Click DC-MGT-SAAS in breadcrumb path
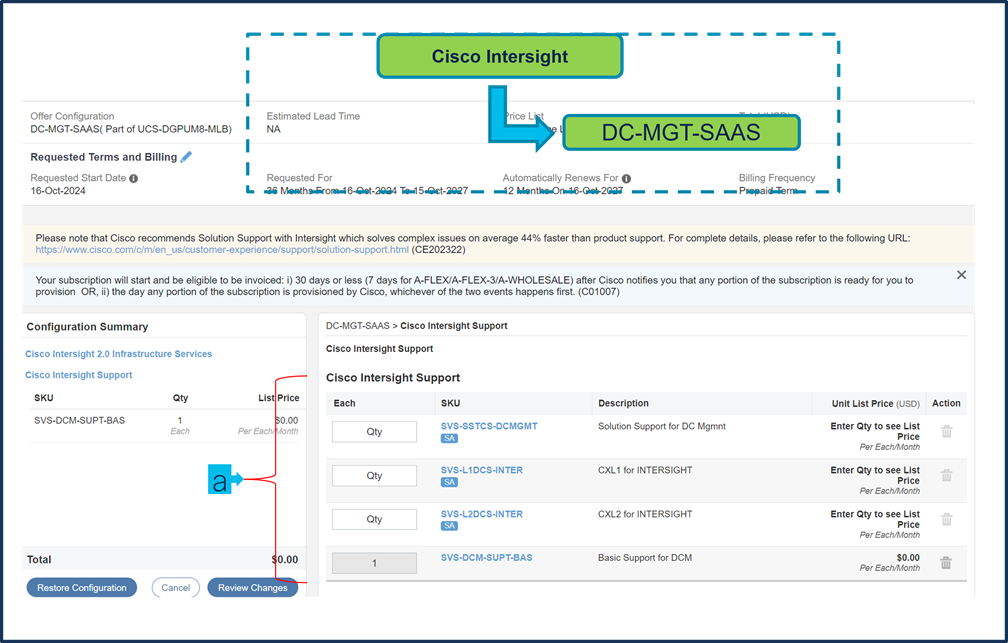This screenshot has width=1008, height=643. (x=357, y=326)
